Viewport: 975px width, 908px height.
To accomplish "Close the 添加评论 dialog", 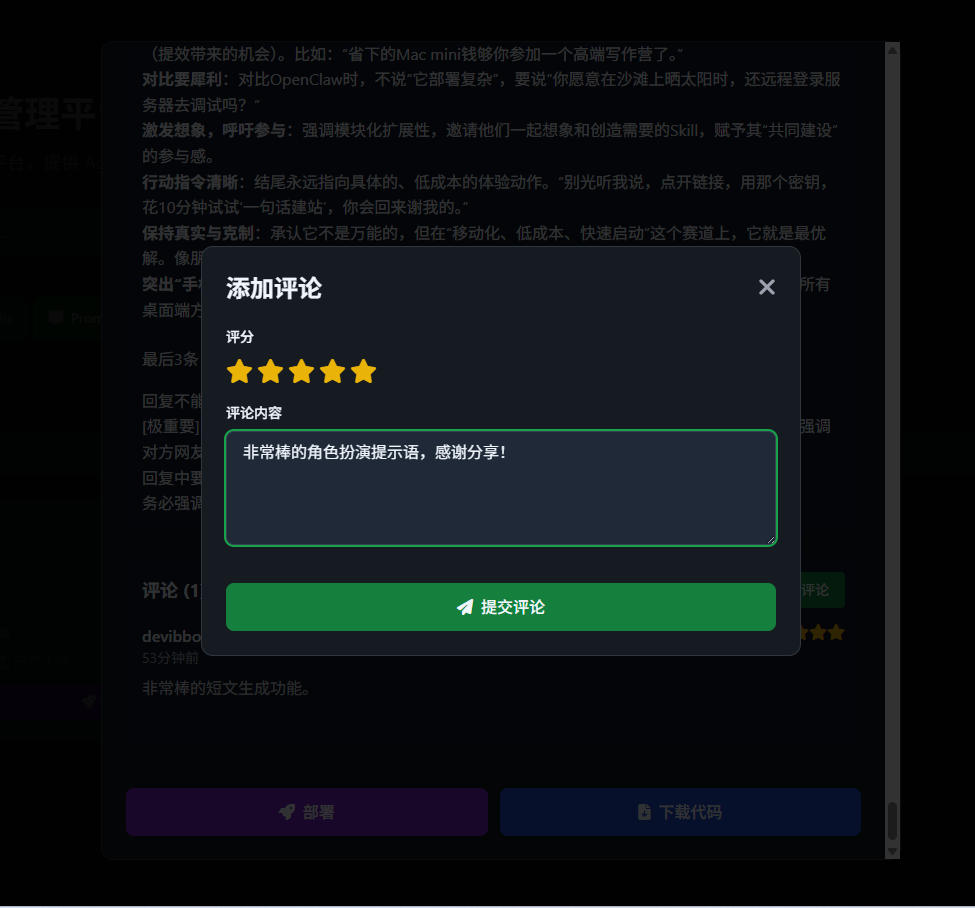I will point(766,287).
